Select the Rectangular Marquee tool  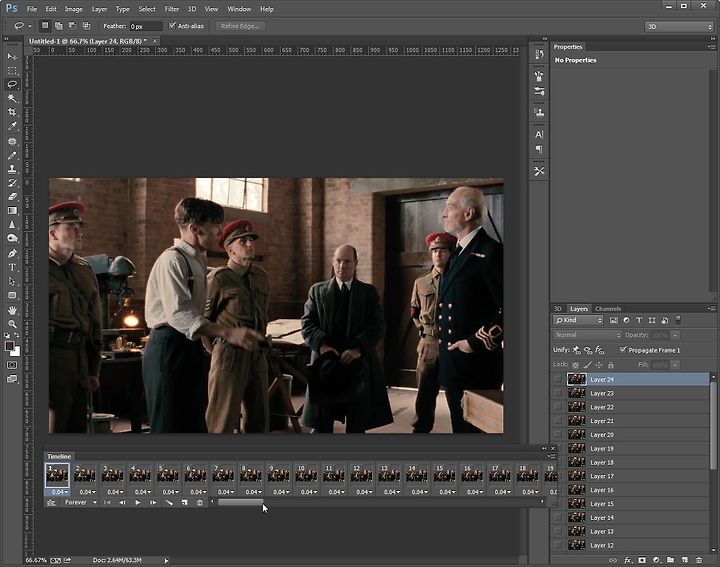pos(12,71)
